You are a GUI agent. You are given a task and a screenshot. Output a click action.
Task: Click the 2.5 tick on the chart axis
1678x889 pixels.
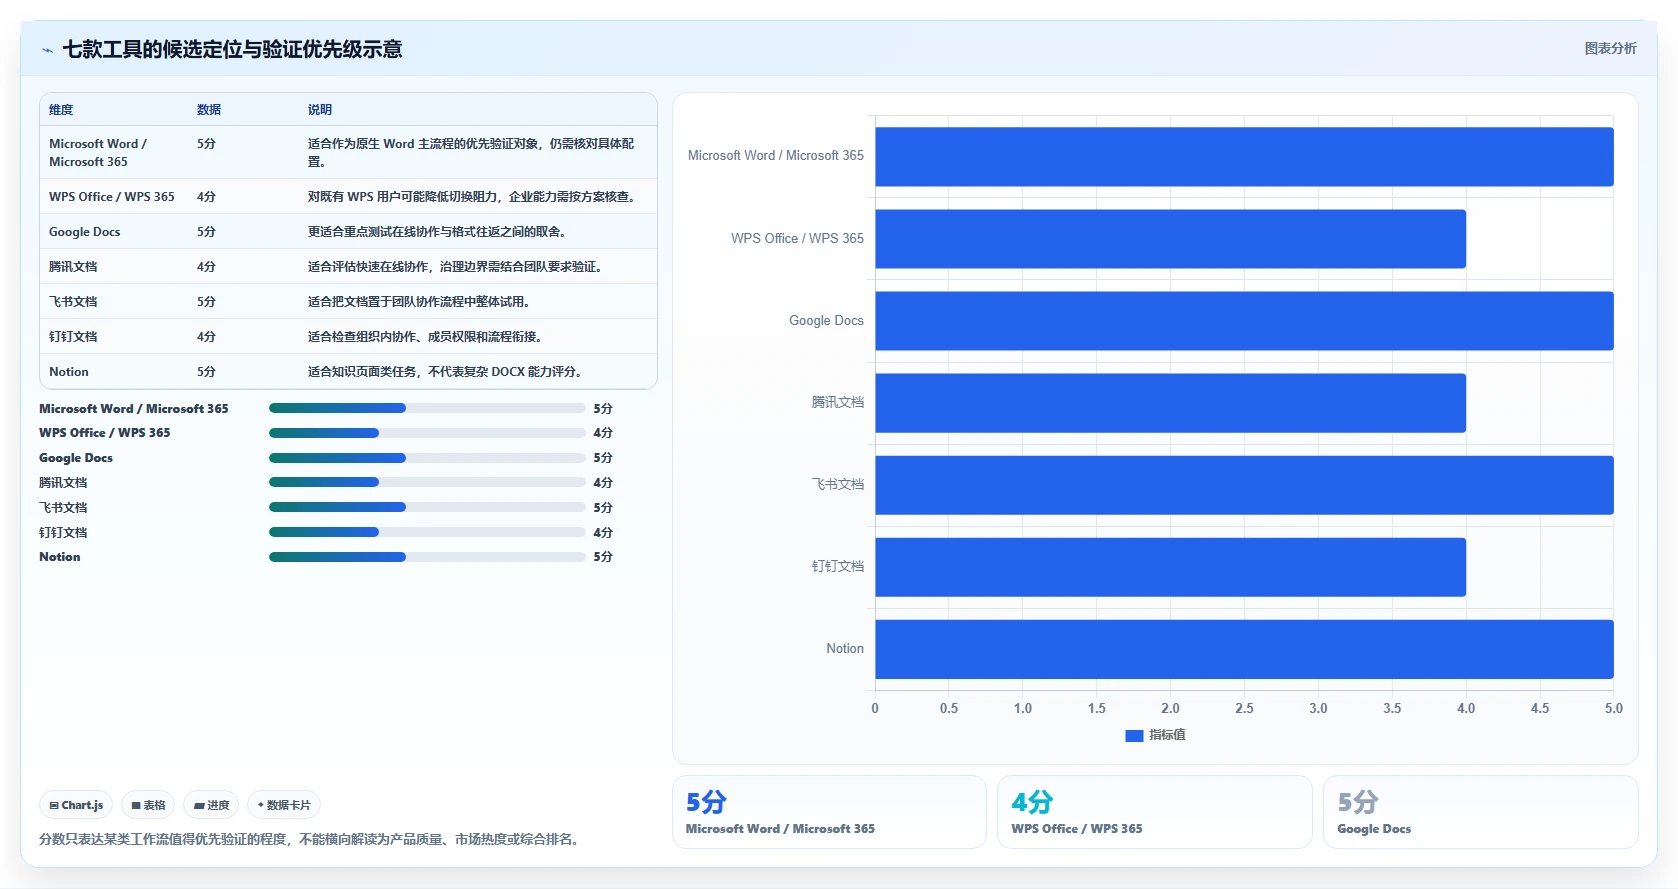click(x=1244, y=708)
